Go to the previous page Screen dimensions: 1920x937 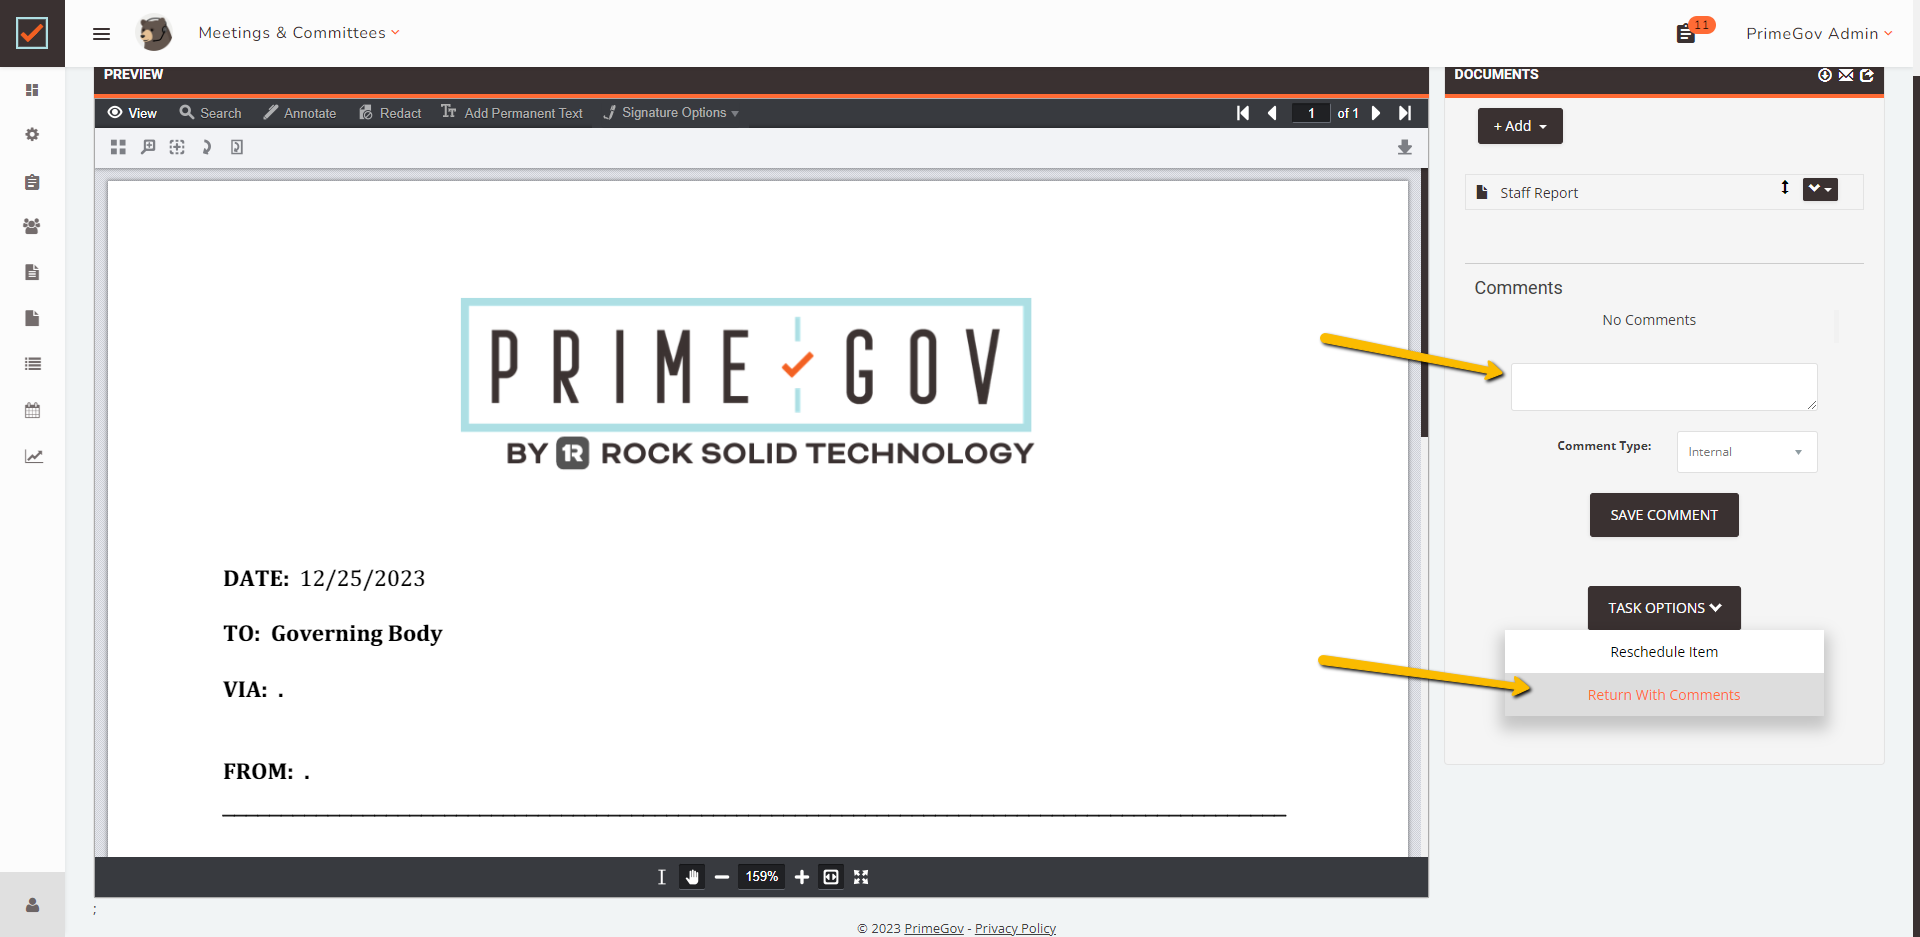coord(1272,113)
